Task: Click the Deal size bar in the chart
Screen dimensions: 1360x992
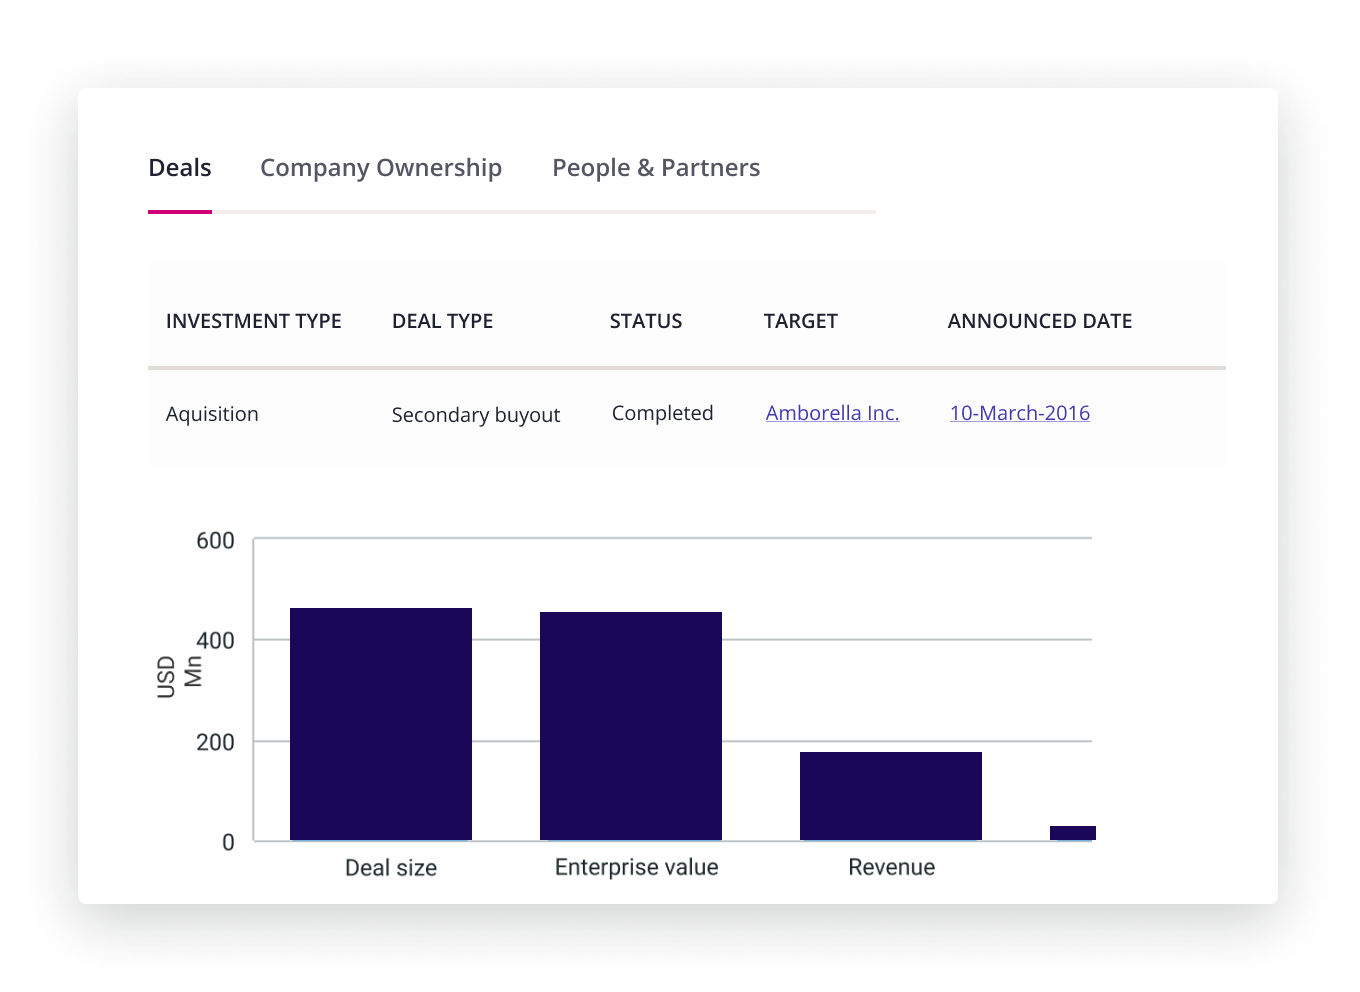Action: coord(381,720)
